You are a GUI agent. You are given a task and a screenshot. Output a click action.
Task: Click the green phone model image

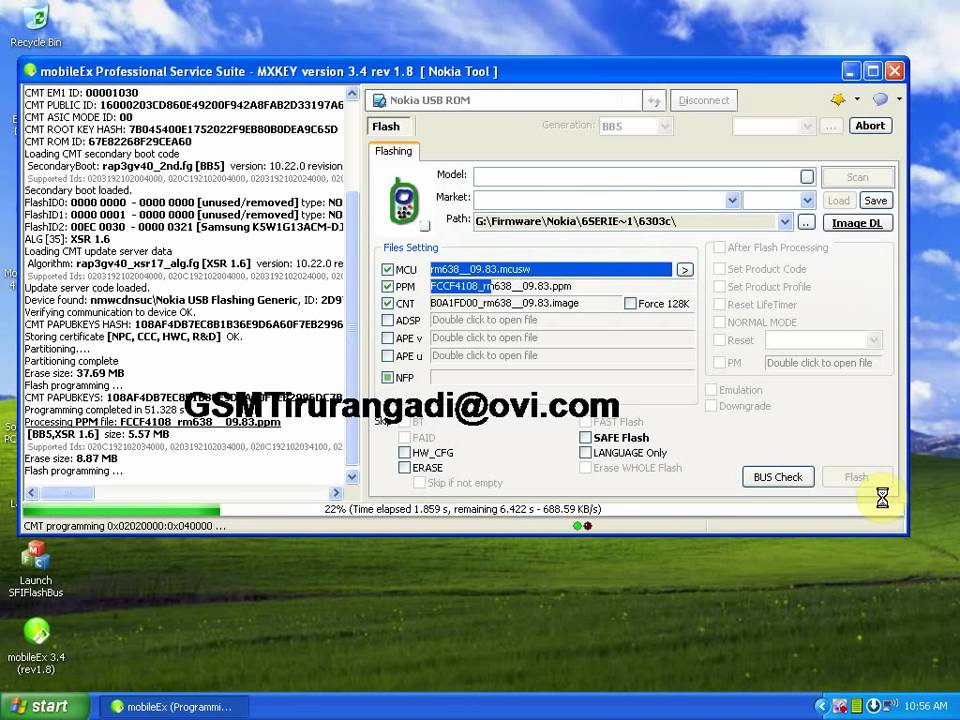[404, 201]
